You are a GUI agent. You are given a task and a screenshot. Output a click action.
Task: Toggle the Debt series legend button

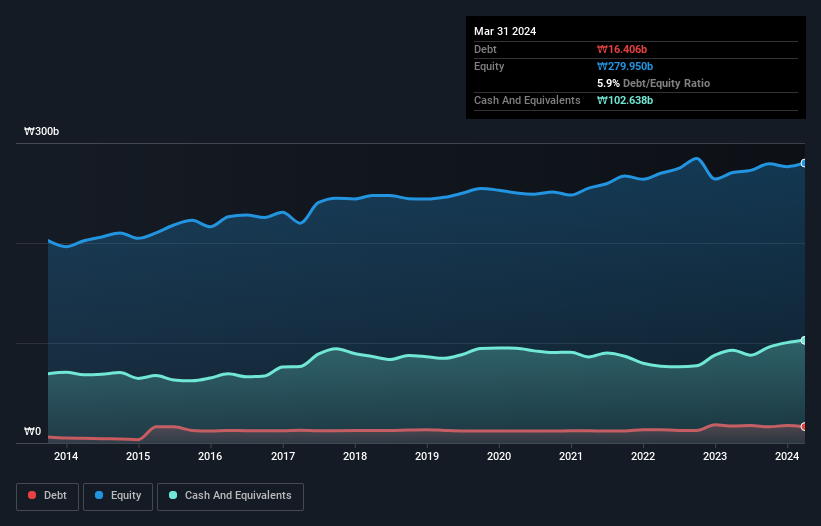(x=47, y=496)
